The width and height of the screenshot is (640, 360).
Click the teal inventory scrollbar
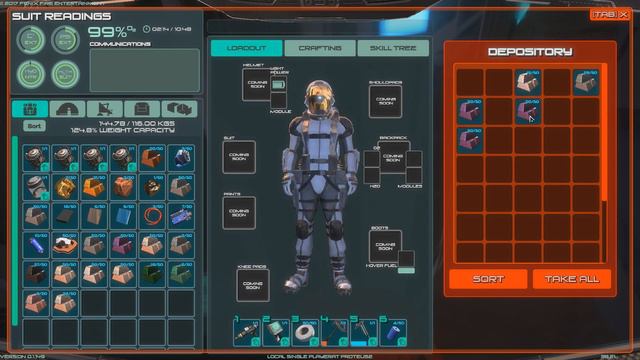(15, 231)
